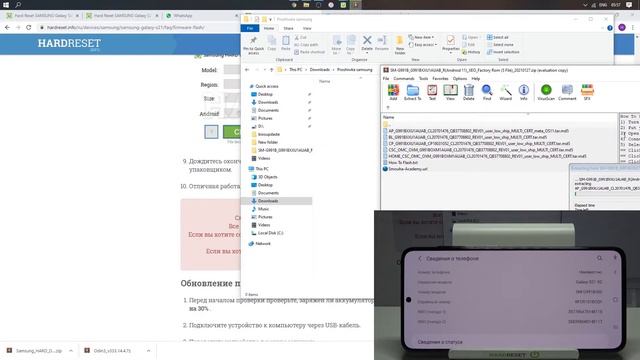Switch to the Explorer Share tab
640x360 pixels.
click(288, 28)
